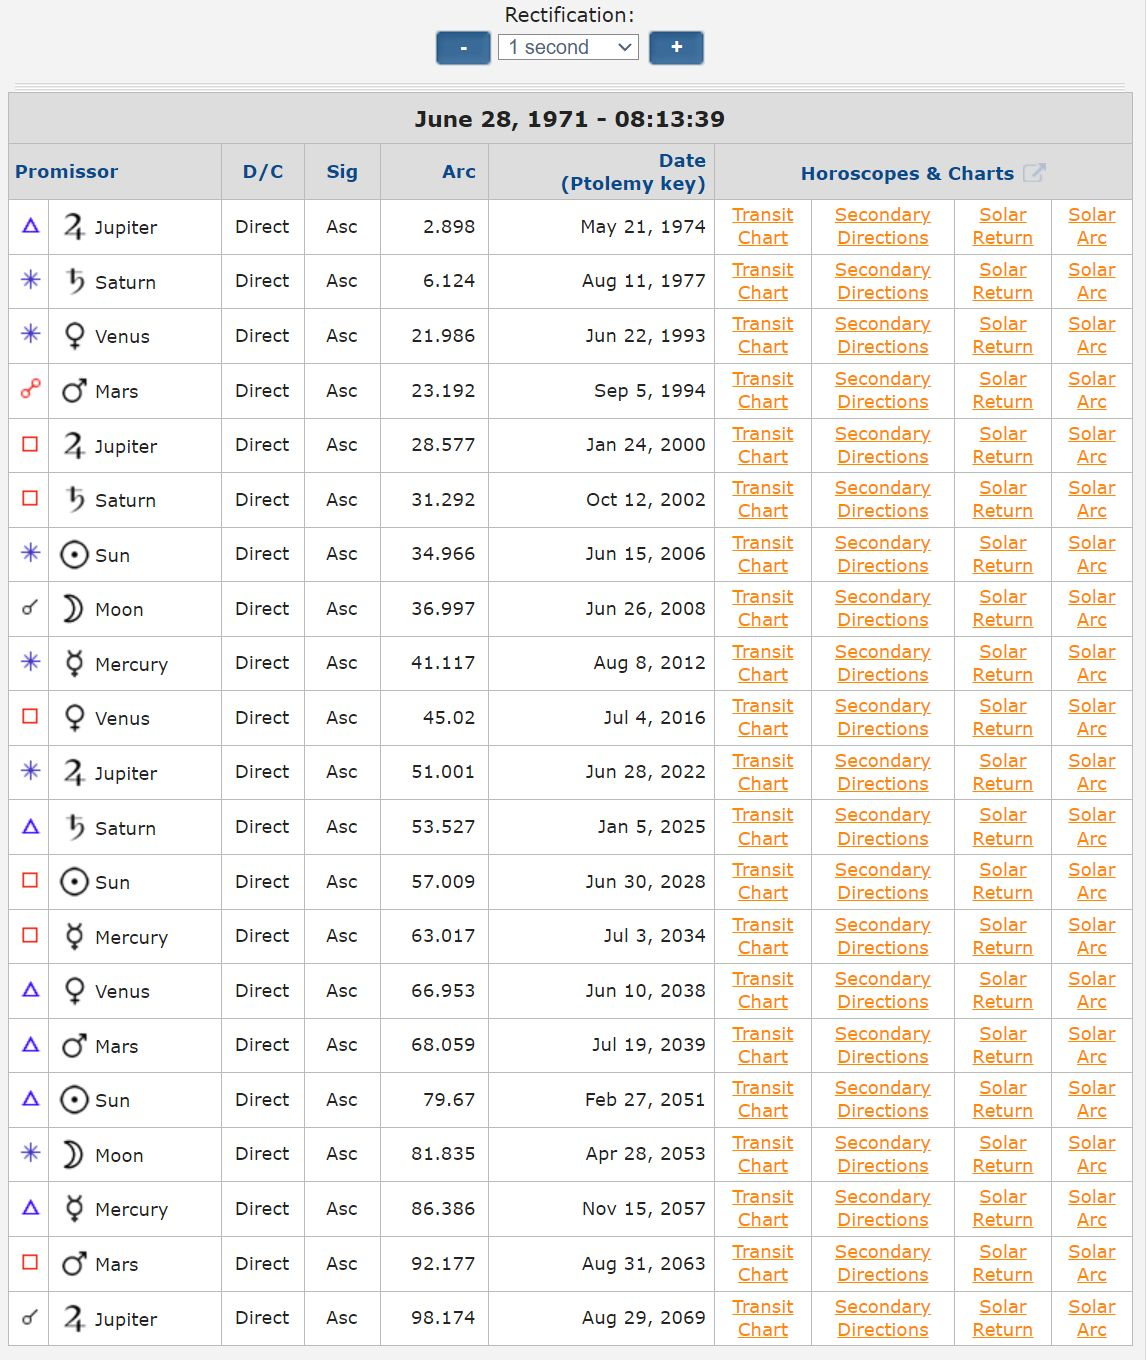Screen dimensions: 1147x1360
Task: Click the Venus glyph in the Jun 22, 1993 row
Action: [x=74, y=336]
